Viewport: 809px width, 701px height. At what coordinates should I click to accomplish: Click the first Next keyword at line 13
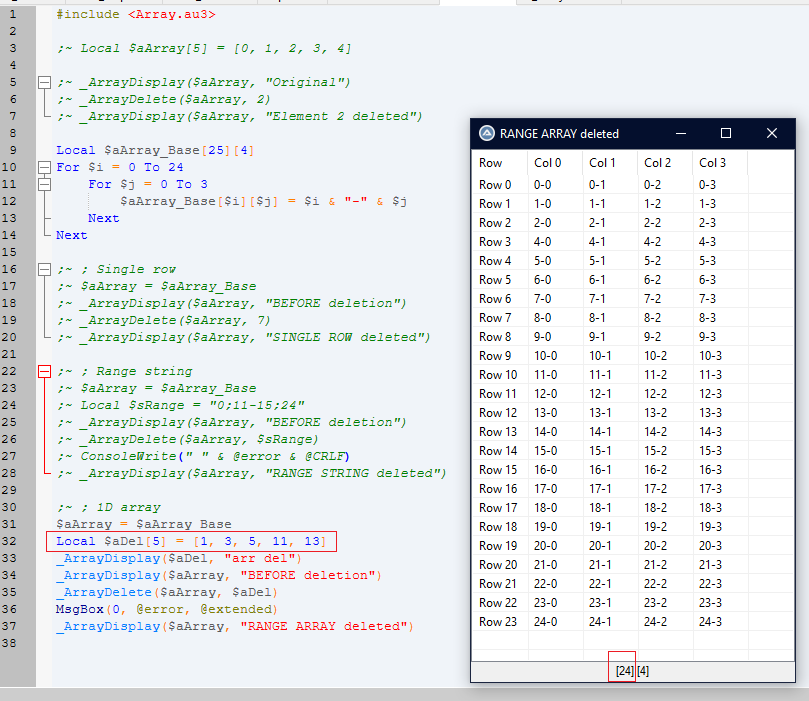point(103,218)
